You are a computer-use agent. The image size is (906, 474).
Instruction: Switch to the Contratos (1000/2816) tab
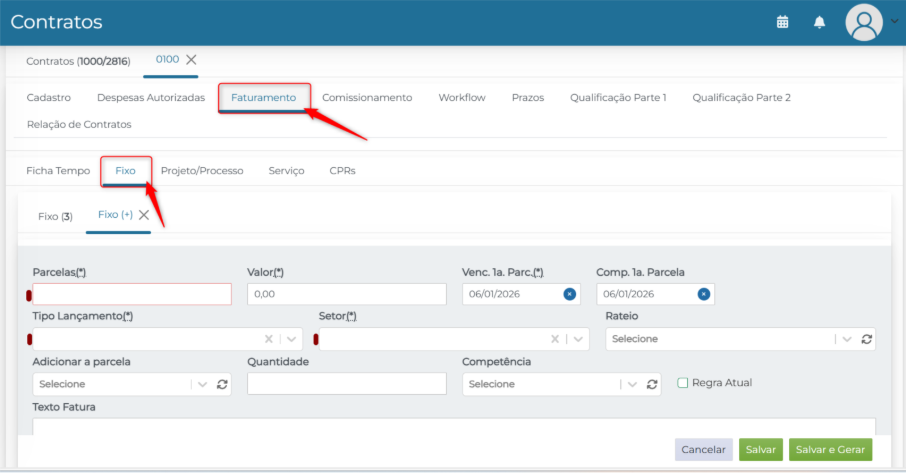point(78,61)
